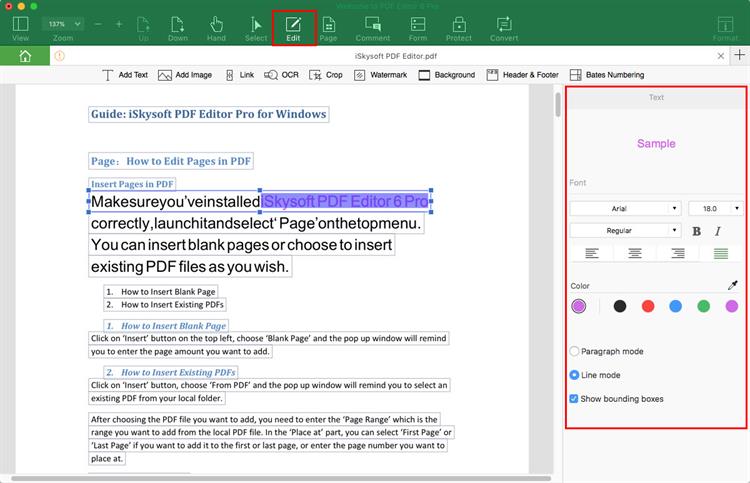750x483 pixels.
Task: Click the zoom out minus button
Action: 98,24
